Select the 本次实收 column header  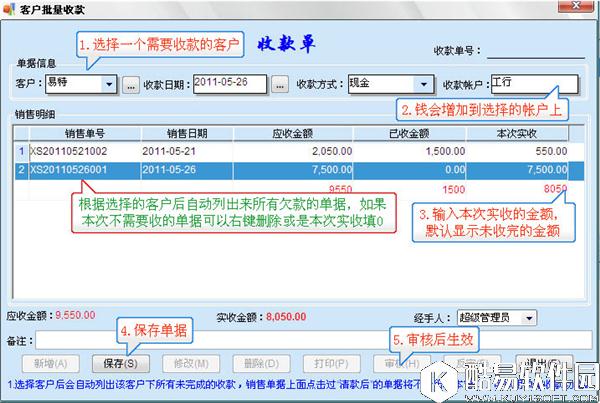tap(517, 134)
